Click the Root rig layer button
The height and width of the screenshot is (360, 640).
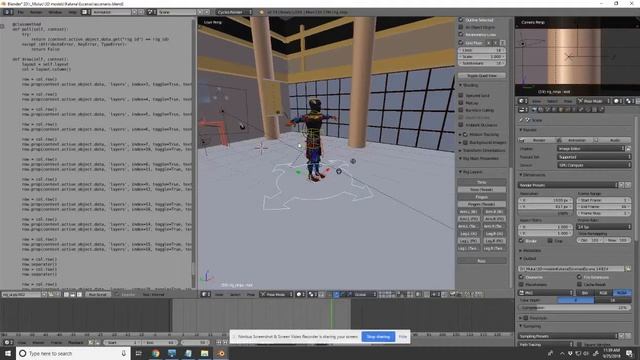(482, 260)
